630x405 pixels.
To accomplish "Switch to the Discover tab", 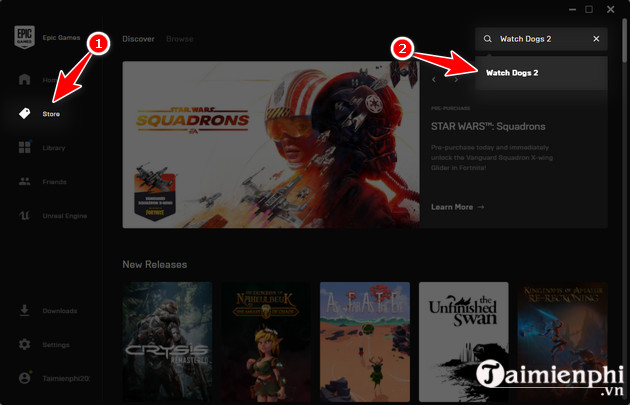I will [x=138, y=39].
